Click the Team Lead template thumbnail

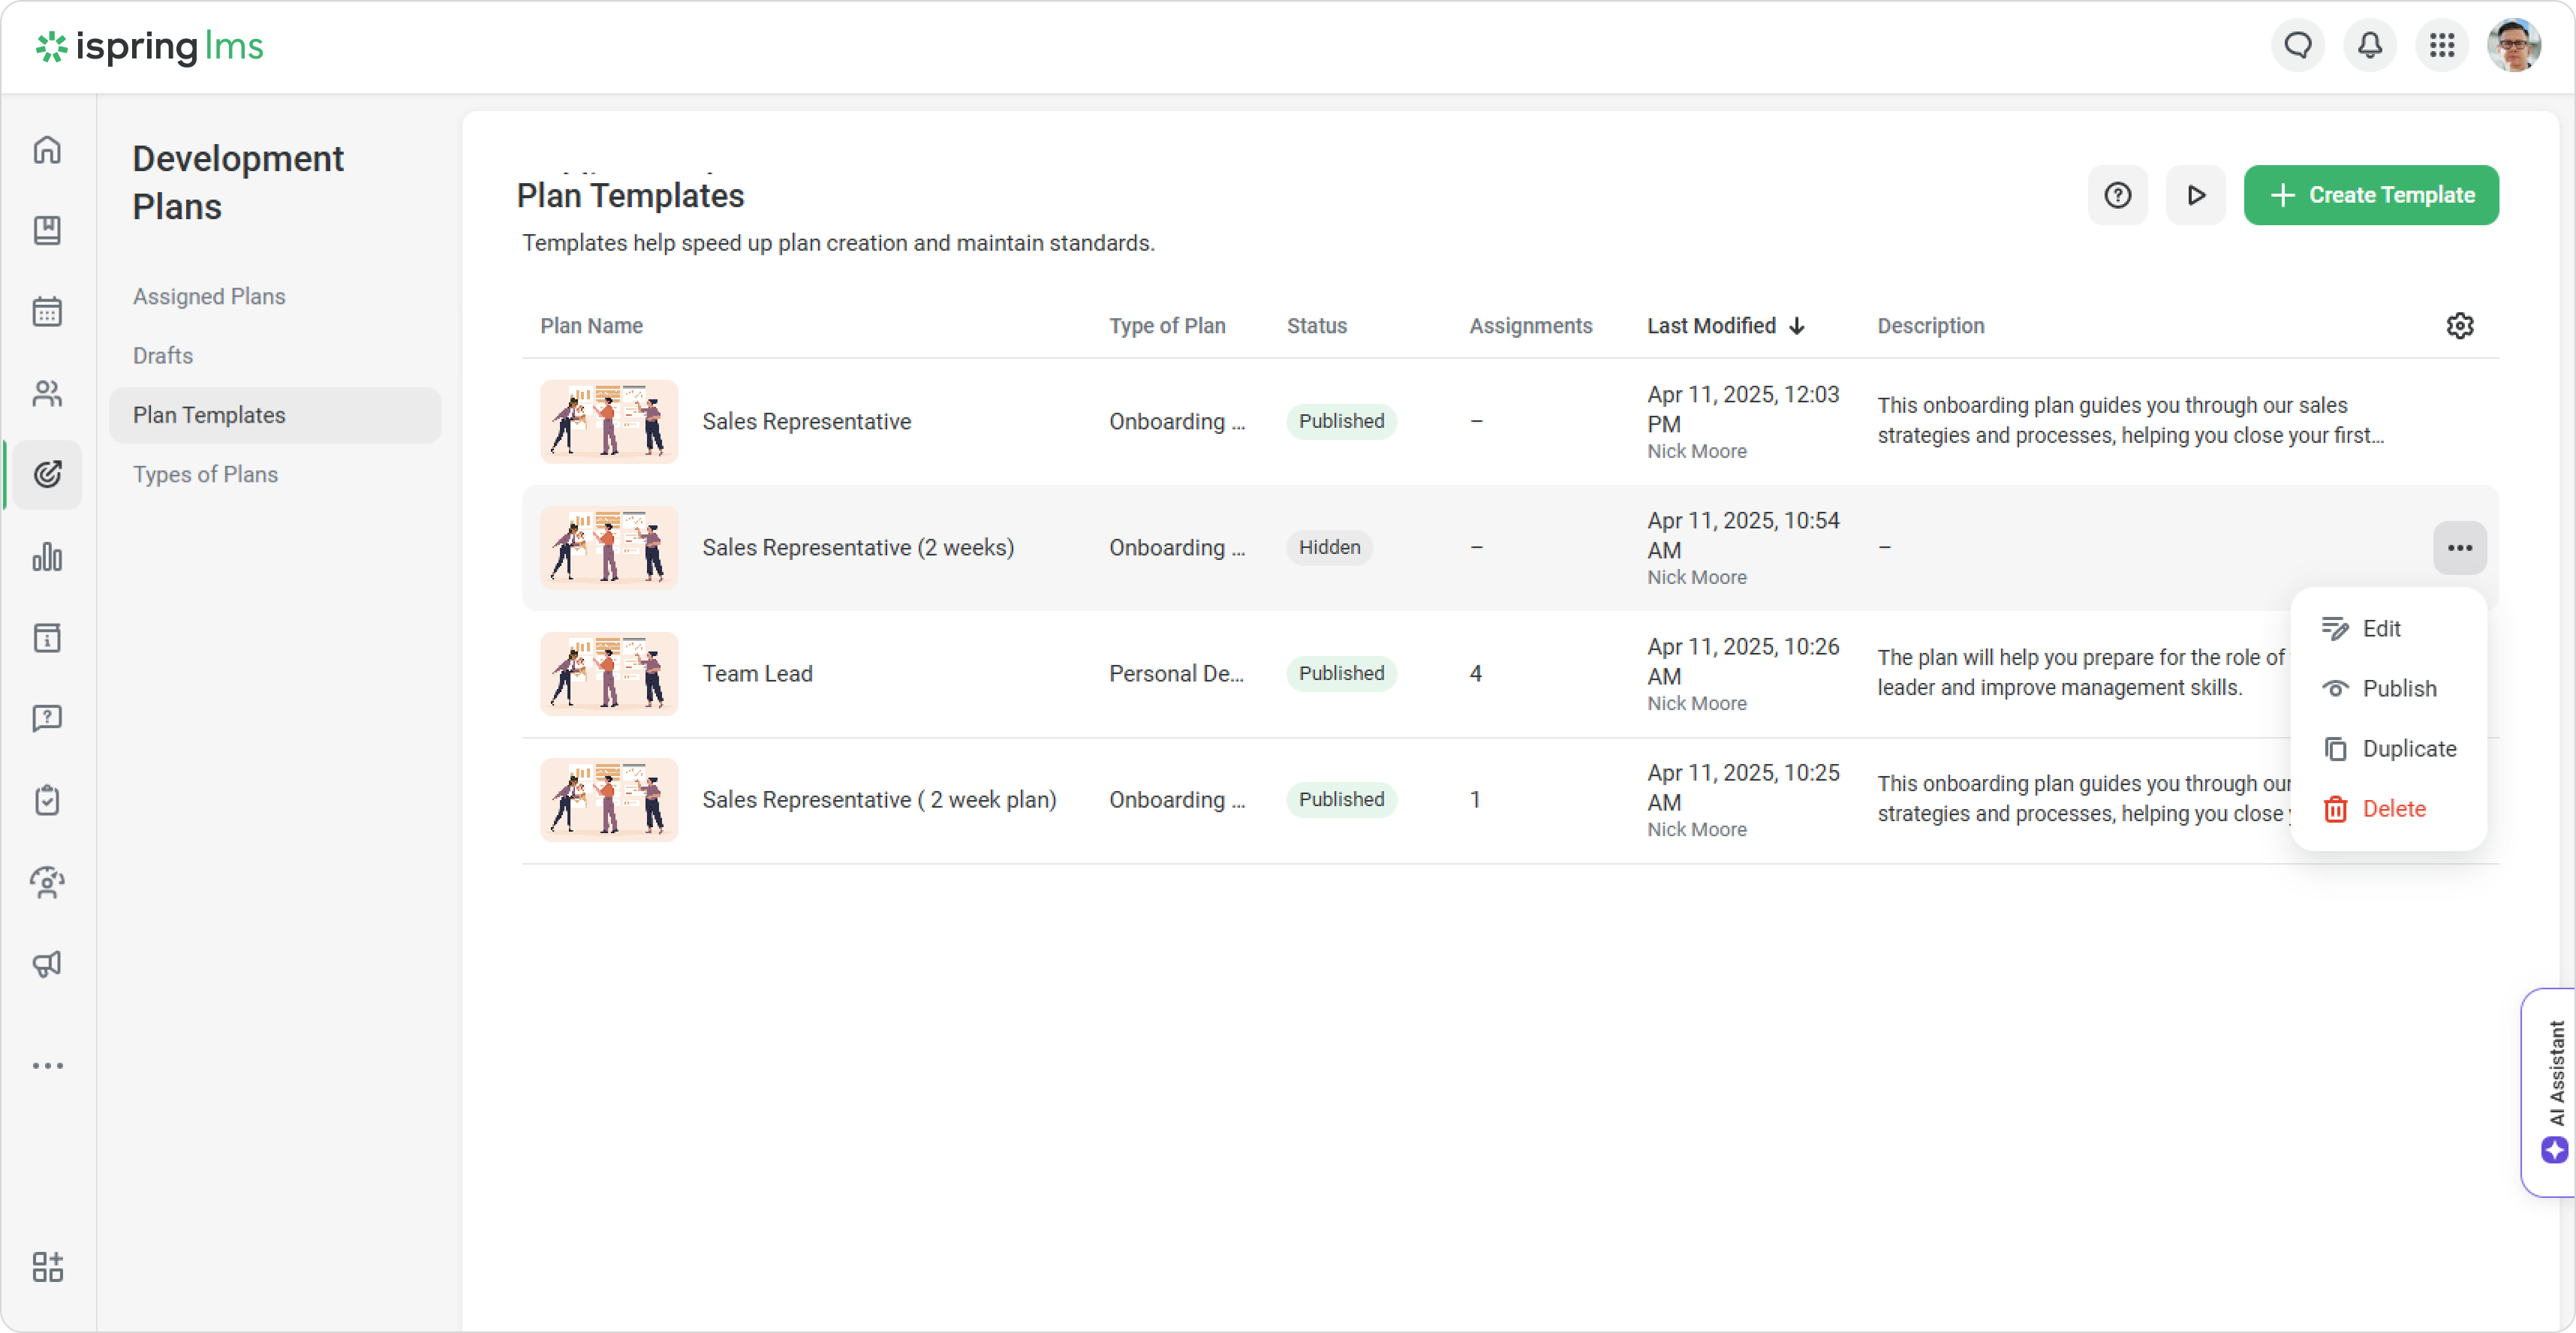coord(609,674)
